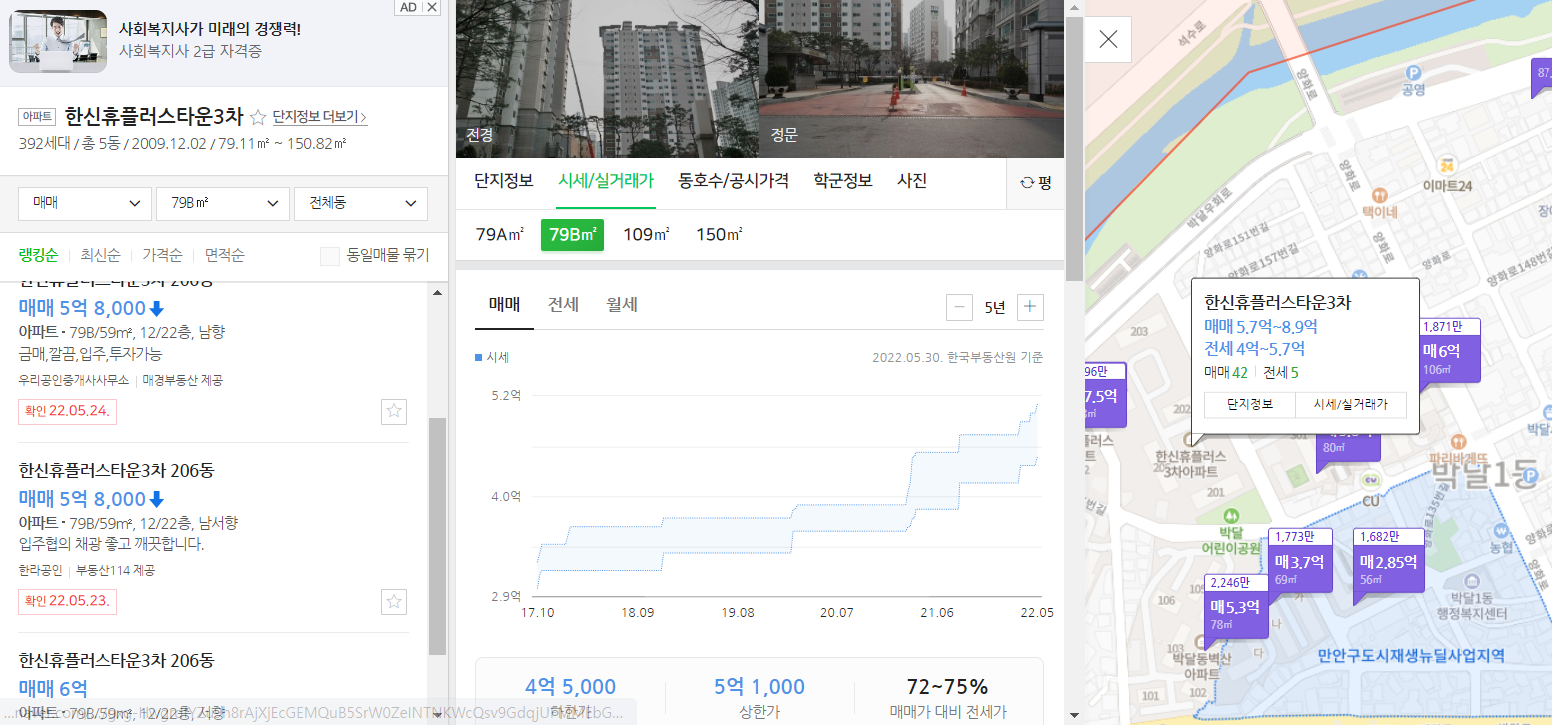
Task: Sort listings by 최신순
Action: pos(100,255)
